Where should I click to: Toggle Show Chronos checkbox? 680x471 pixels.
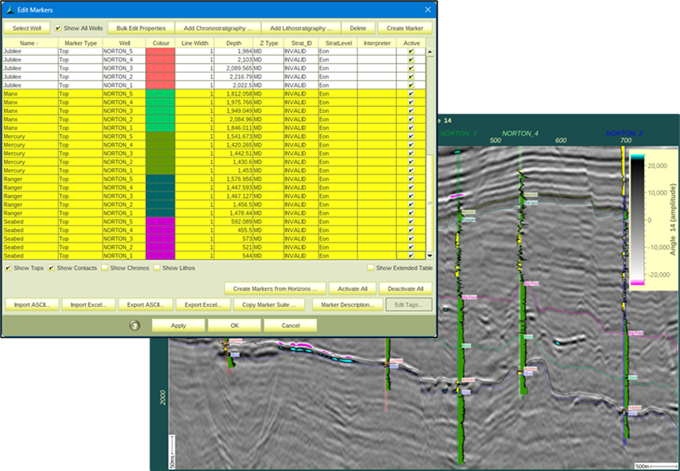(x=103, y=268)
